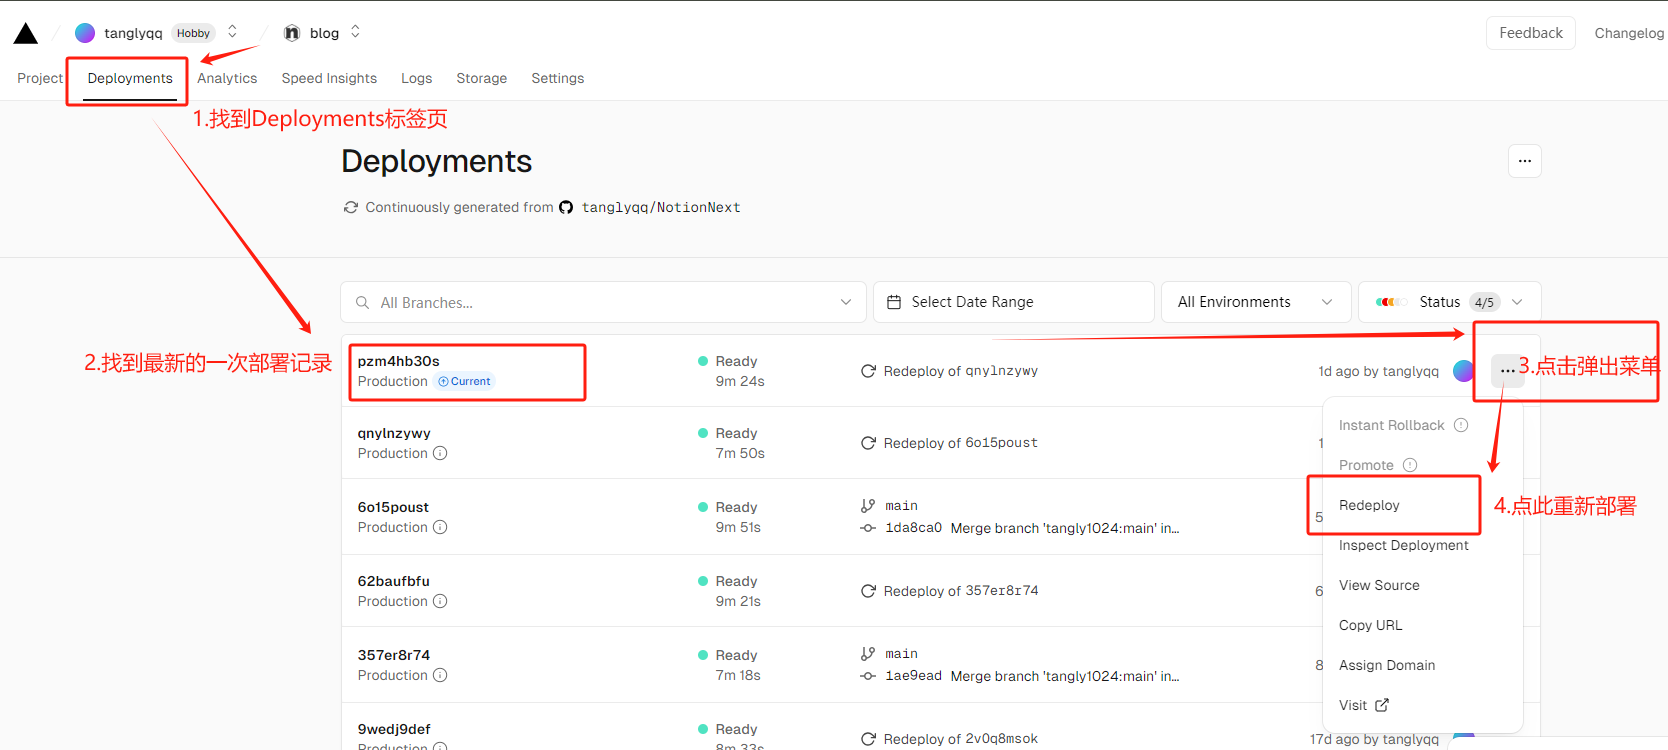Click the blog project icon in header
This screenshot has width=1668, height=750.
coord(292,33)
